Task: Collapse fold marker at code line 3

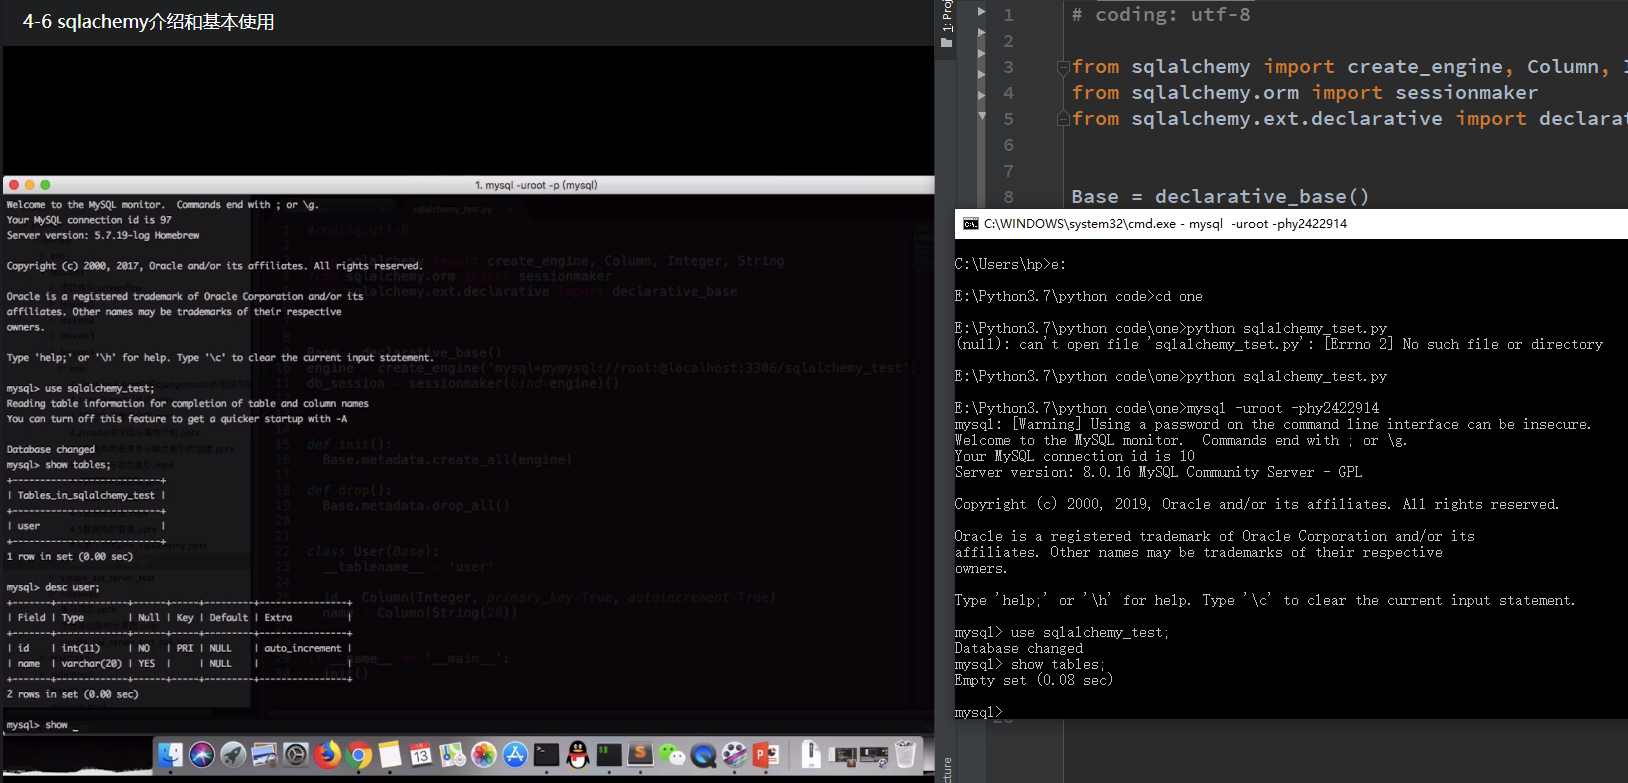Action: click(1063, 67)
